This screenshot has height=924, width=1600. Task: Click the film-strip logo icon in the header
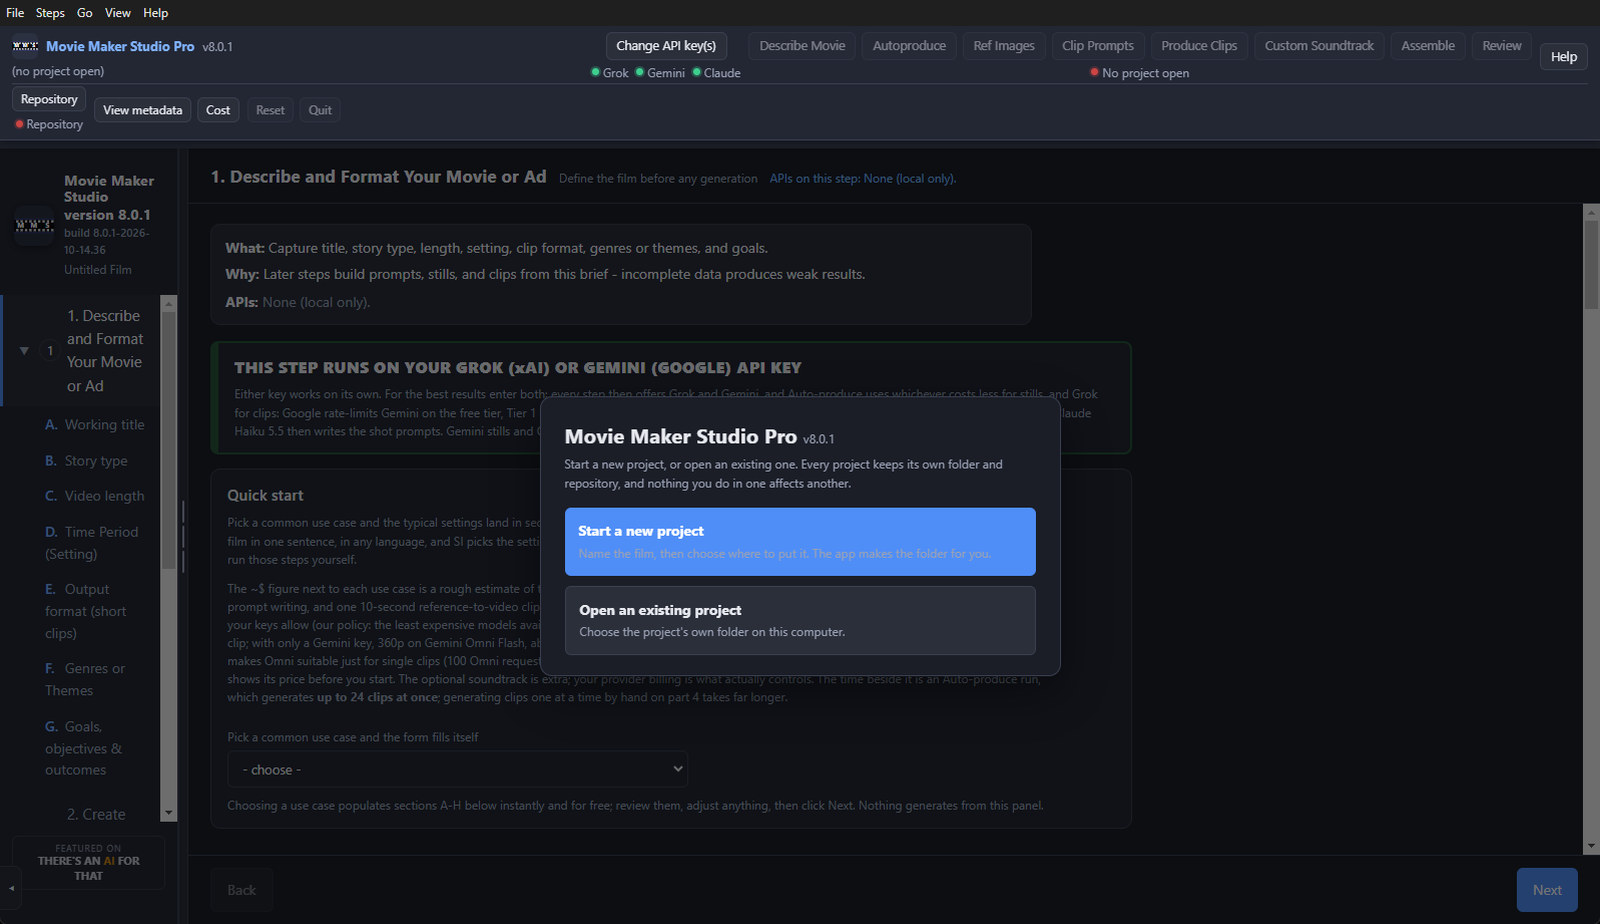[x=25, y=46]
